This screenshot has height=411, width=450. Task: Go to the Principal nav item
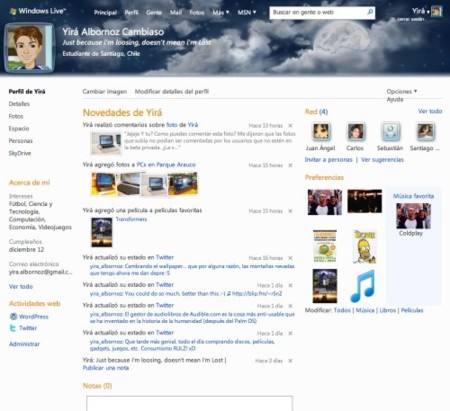(x=105, y=13)
